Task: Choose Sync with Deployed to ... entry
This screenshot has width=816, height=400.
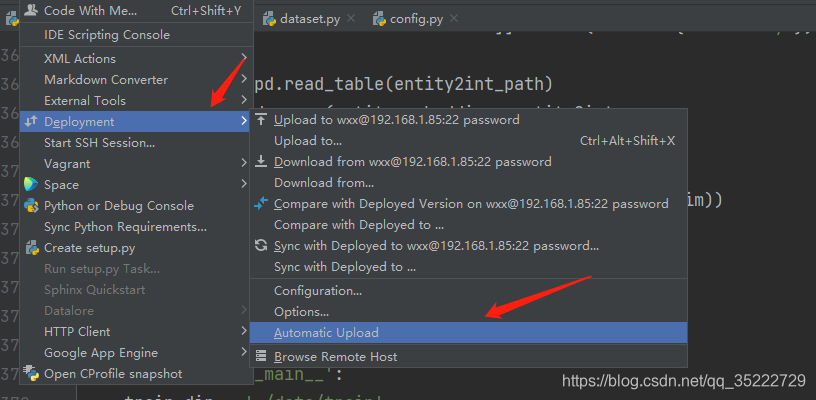Action: [x=468, y=267]
